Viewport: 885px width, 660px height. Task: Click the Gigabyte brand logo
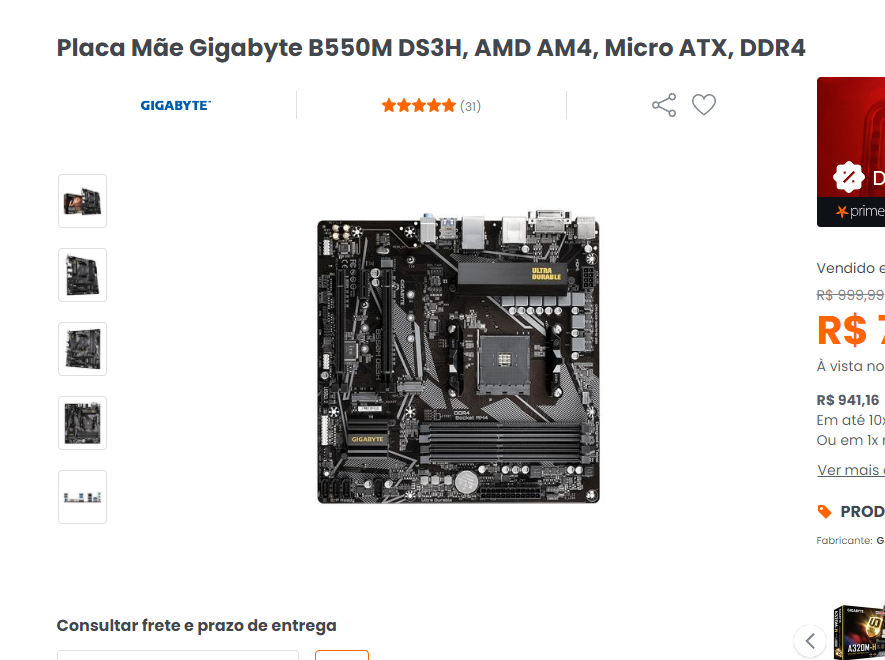click(176, 106)
